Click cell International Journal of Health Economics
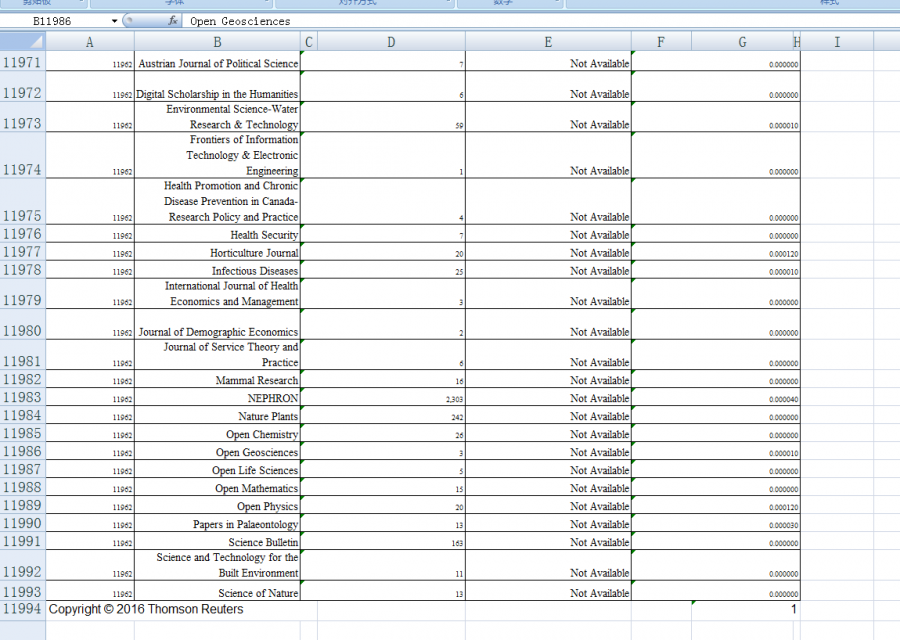This screenshot has height=640, width=900. point(218,294)
